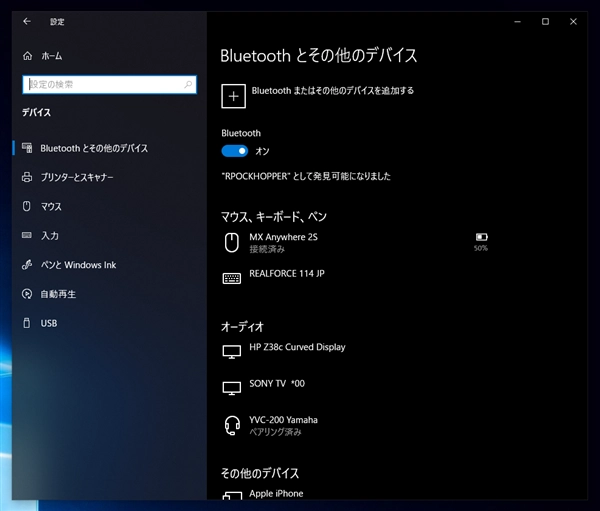Click the 50% battery level text

pos(481,248)
